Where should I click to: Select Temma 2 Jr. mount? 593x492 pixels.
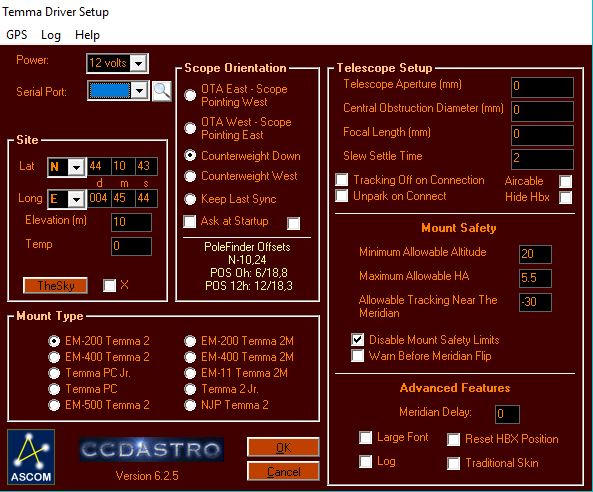tap(190, 389)
